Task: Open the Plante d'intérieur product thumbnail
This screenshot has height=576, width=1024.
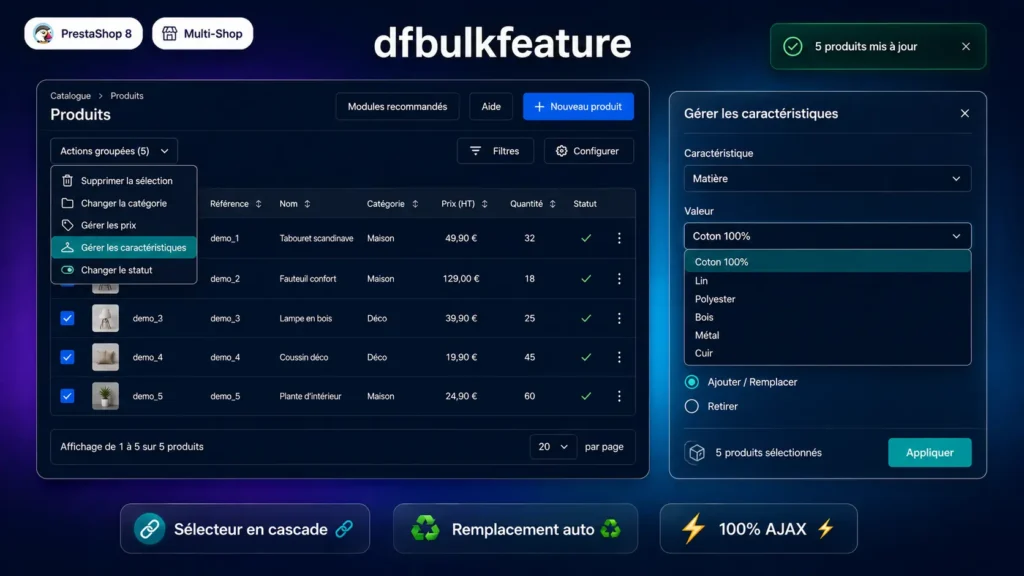Action: (105, 396)
